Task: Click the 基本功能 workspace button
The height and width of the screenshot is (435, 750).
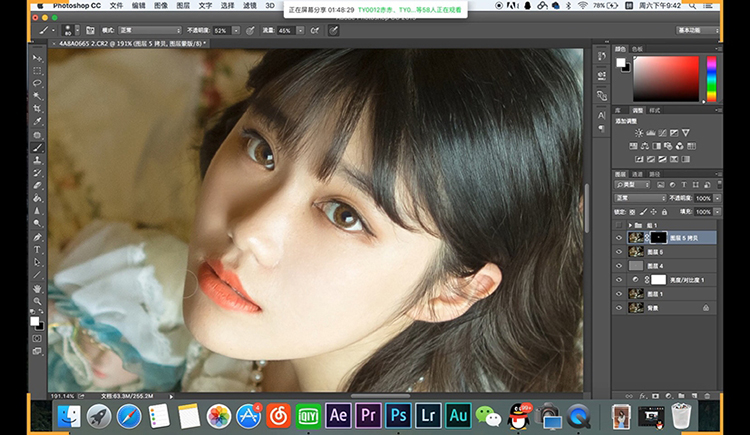Action: [x=697, y=30]
